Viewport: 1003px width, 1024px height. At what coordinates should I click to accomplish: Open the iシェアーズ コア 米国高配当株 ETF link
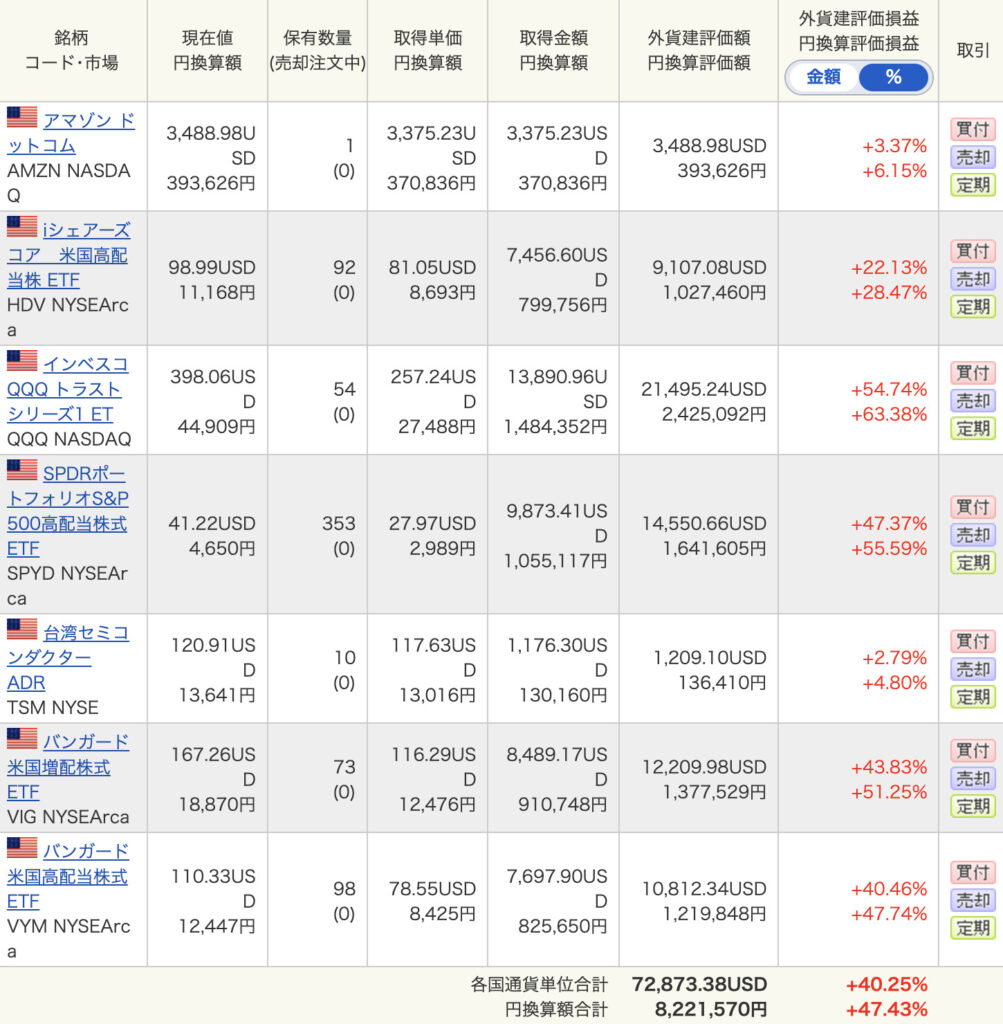68,255
